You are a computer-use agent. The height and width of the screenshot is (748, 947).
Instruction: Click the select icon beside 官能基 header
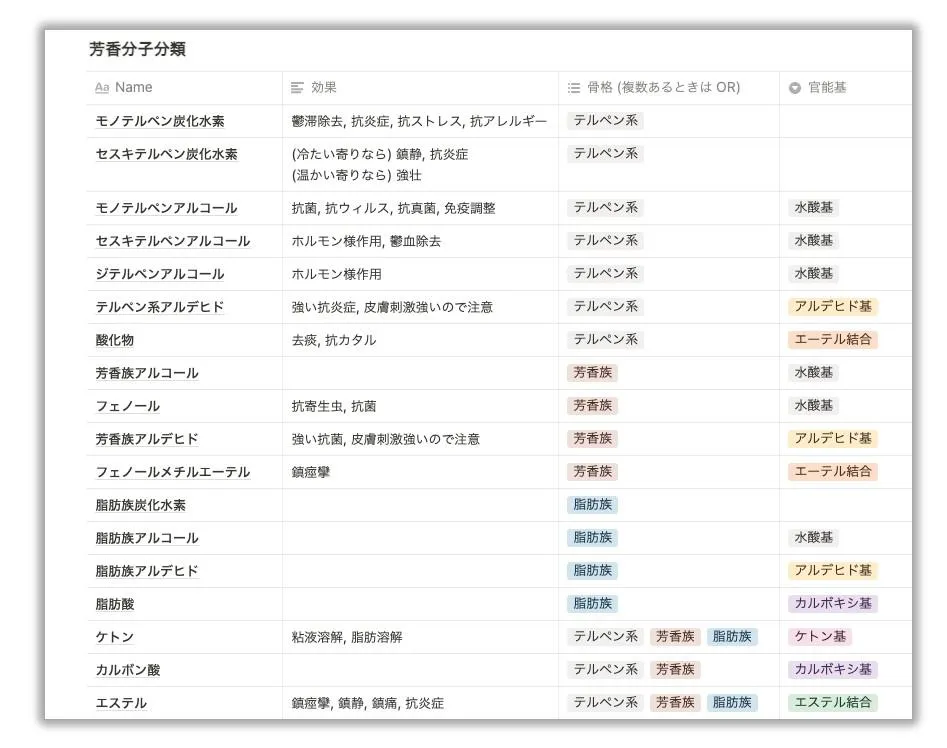795,88
